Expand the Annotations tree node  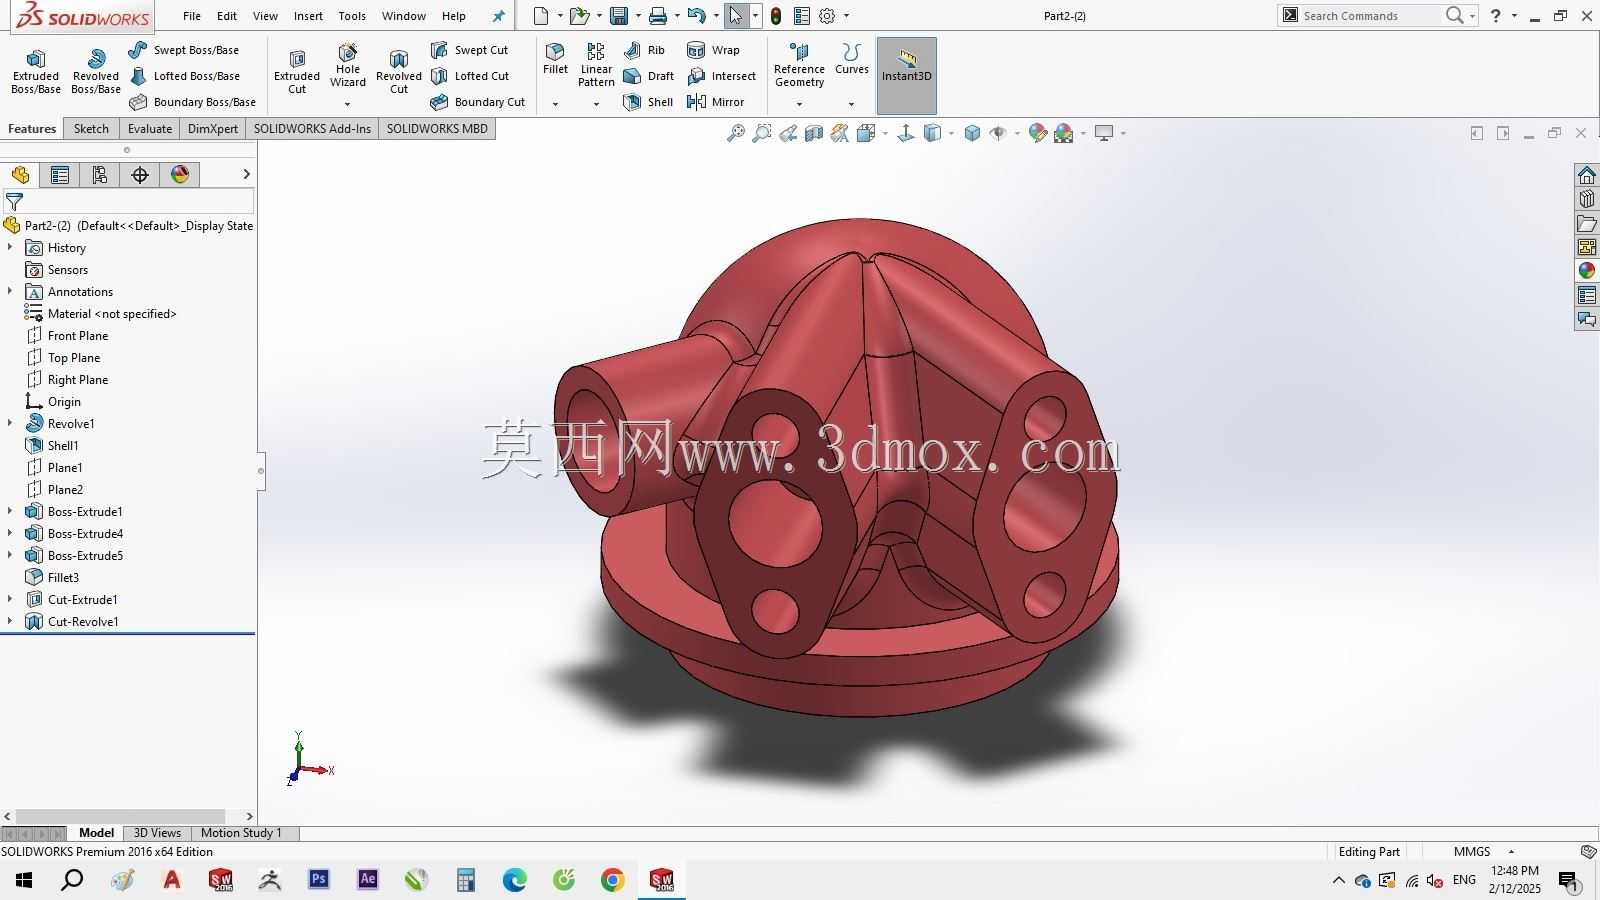click(10, 291)
